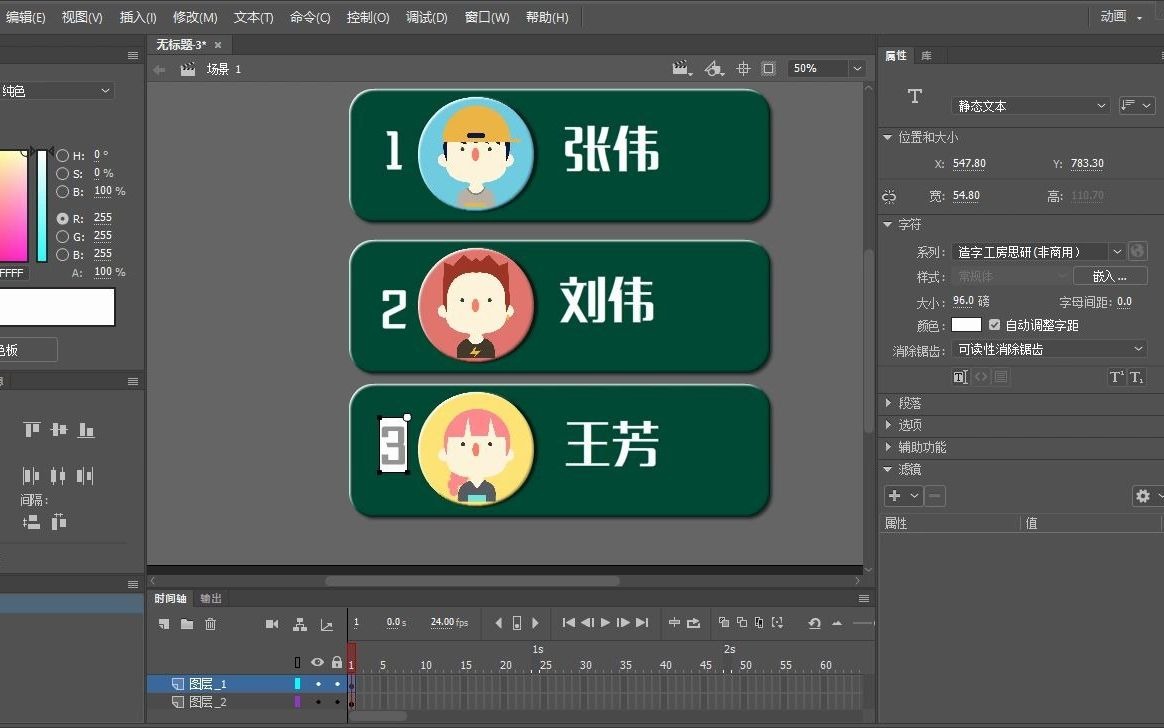Click the Insert Frames icon in timeline toolbar
This screenshot has height=728, width=1164.
[675, 623]
